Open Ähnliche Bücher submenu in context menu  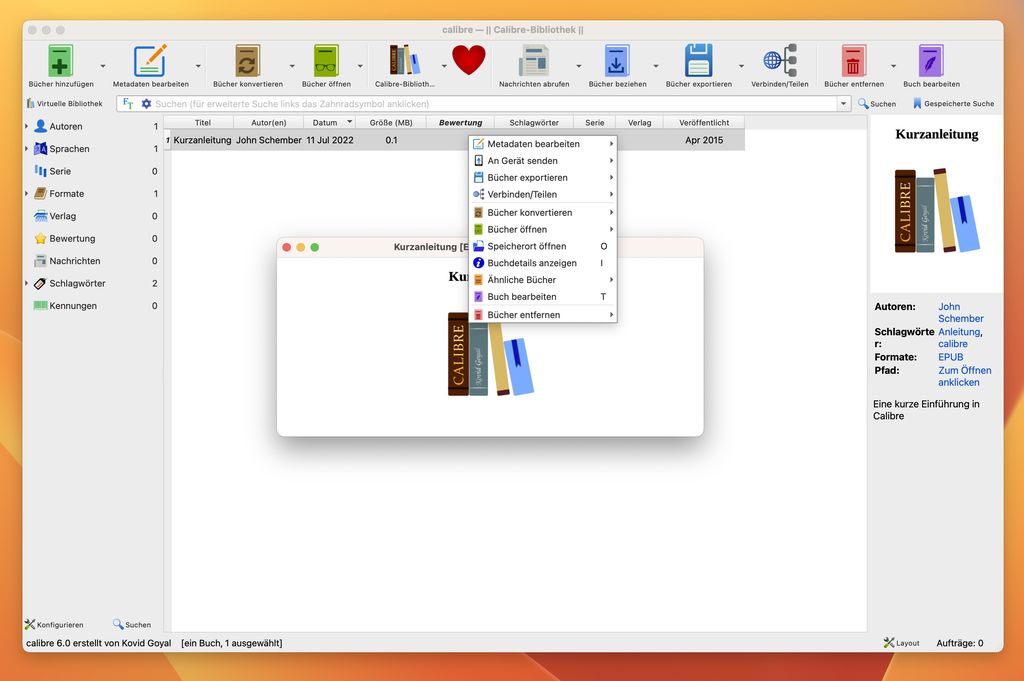522,280
